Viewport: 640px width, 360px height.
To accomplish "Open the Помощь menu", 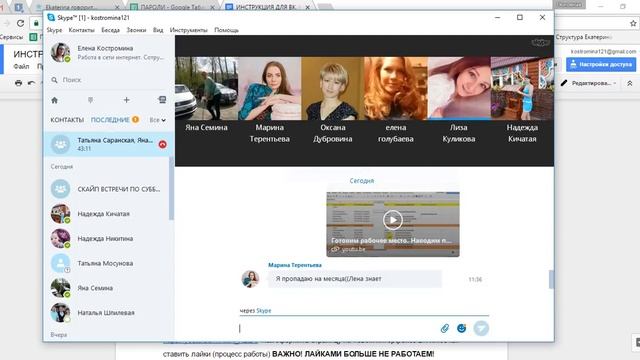I will 227,30.
